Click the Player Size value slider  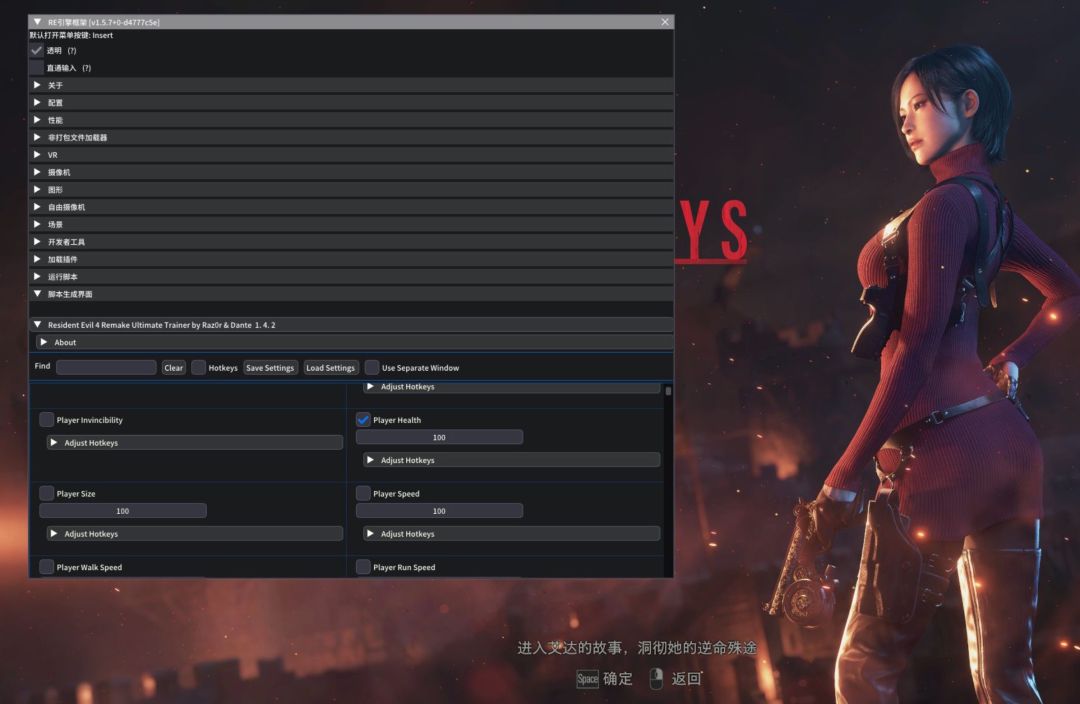(x=123, y=511)
